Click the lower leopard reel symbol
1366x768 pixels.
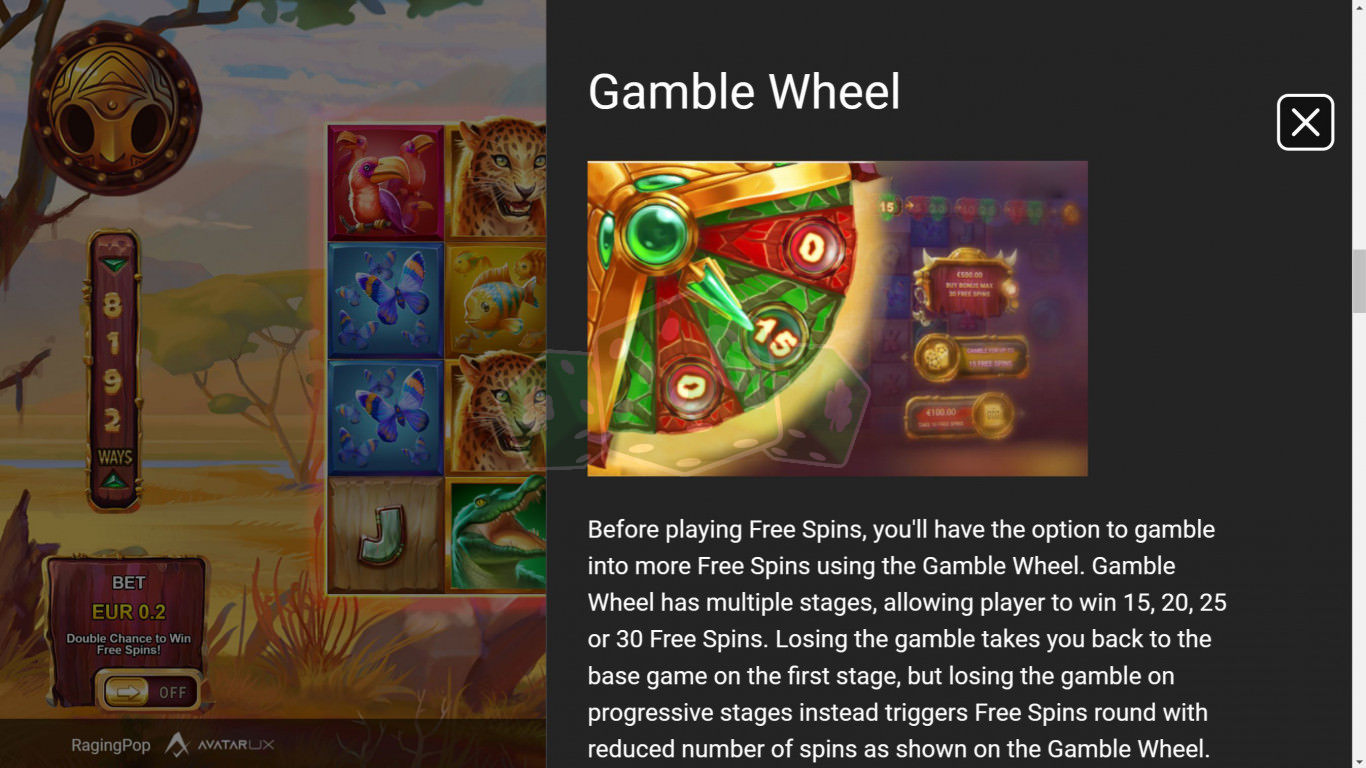pos(496,418)
